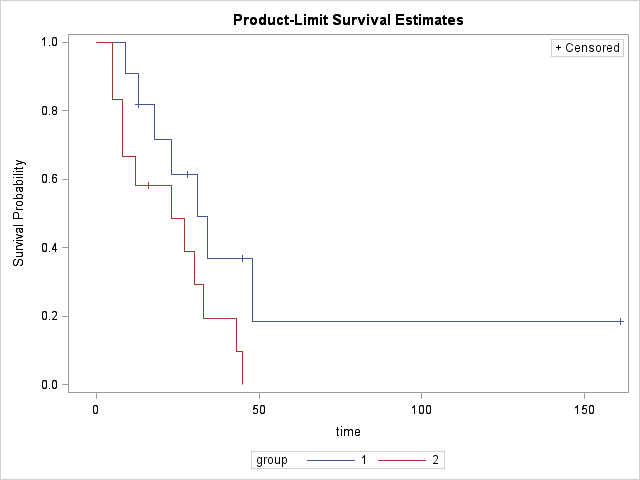The width and height of the screenshot is (640, 480).
Task: Click the time x-axis label
Action: coord(348,431)
